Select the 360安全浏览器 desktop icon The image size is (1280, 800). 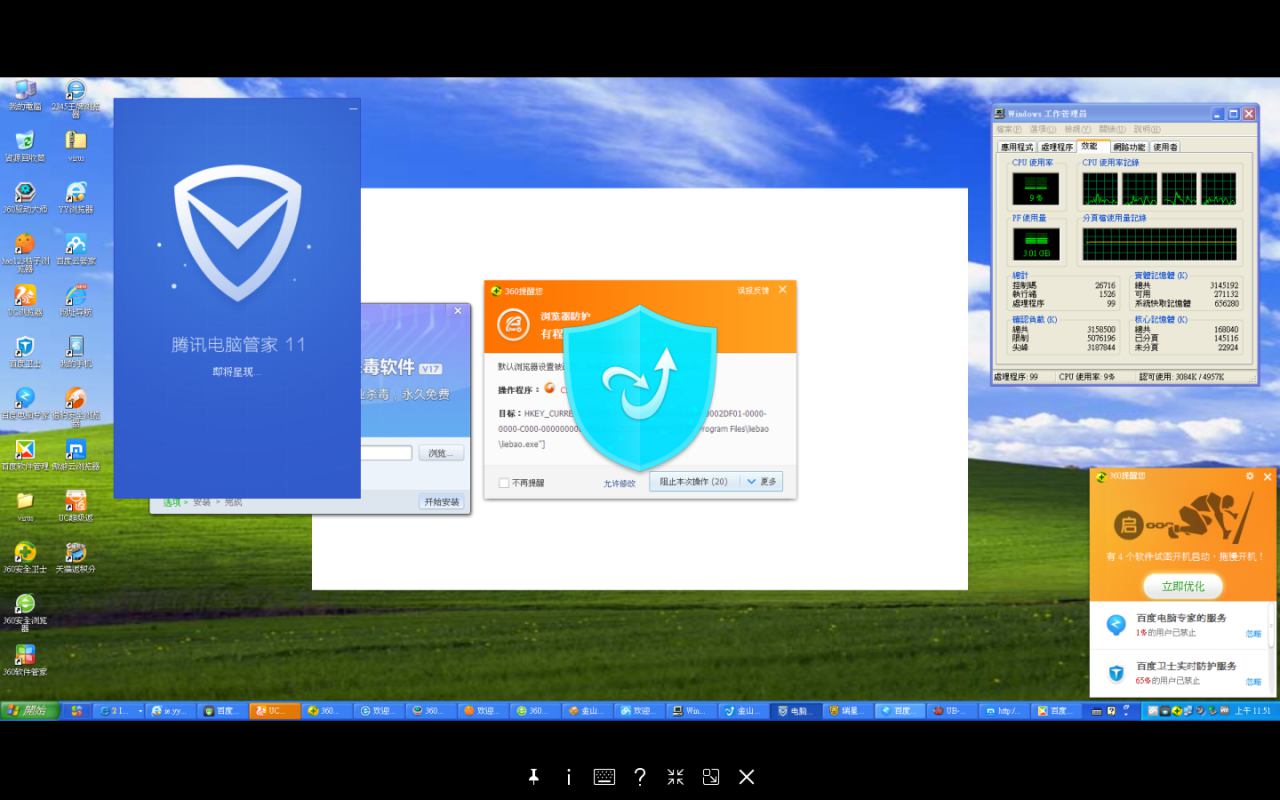(25, 613)
